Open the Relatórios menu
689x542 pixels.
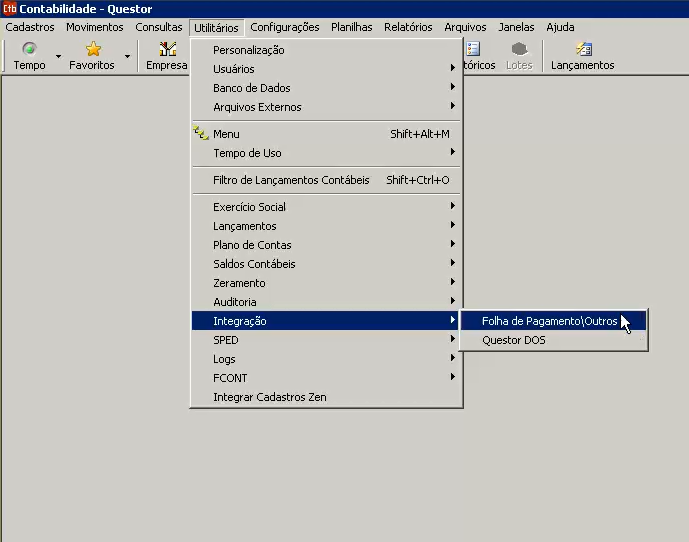(407, 27)
